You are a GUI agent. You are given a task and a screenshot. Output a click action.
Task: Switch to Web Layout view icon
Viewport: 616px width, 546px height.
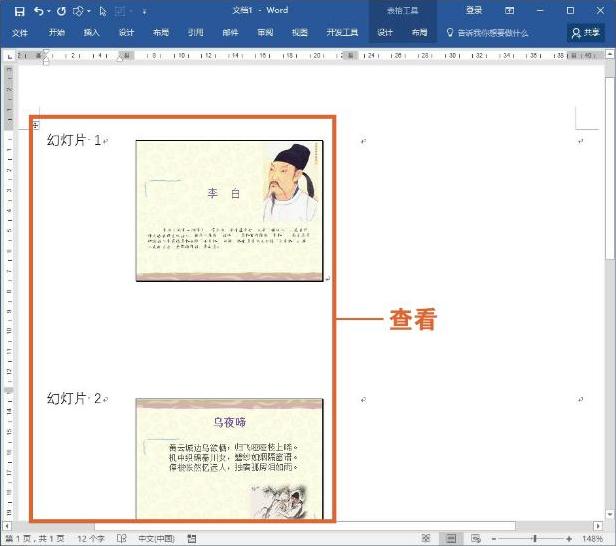[476, 539]
